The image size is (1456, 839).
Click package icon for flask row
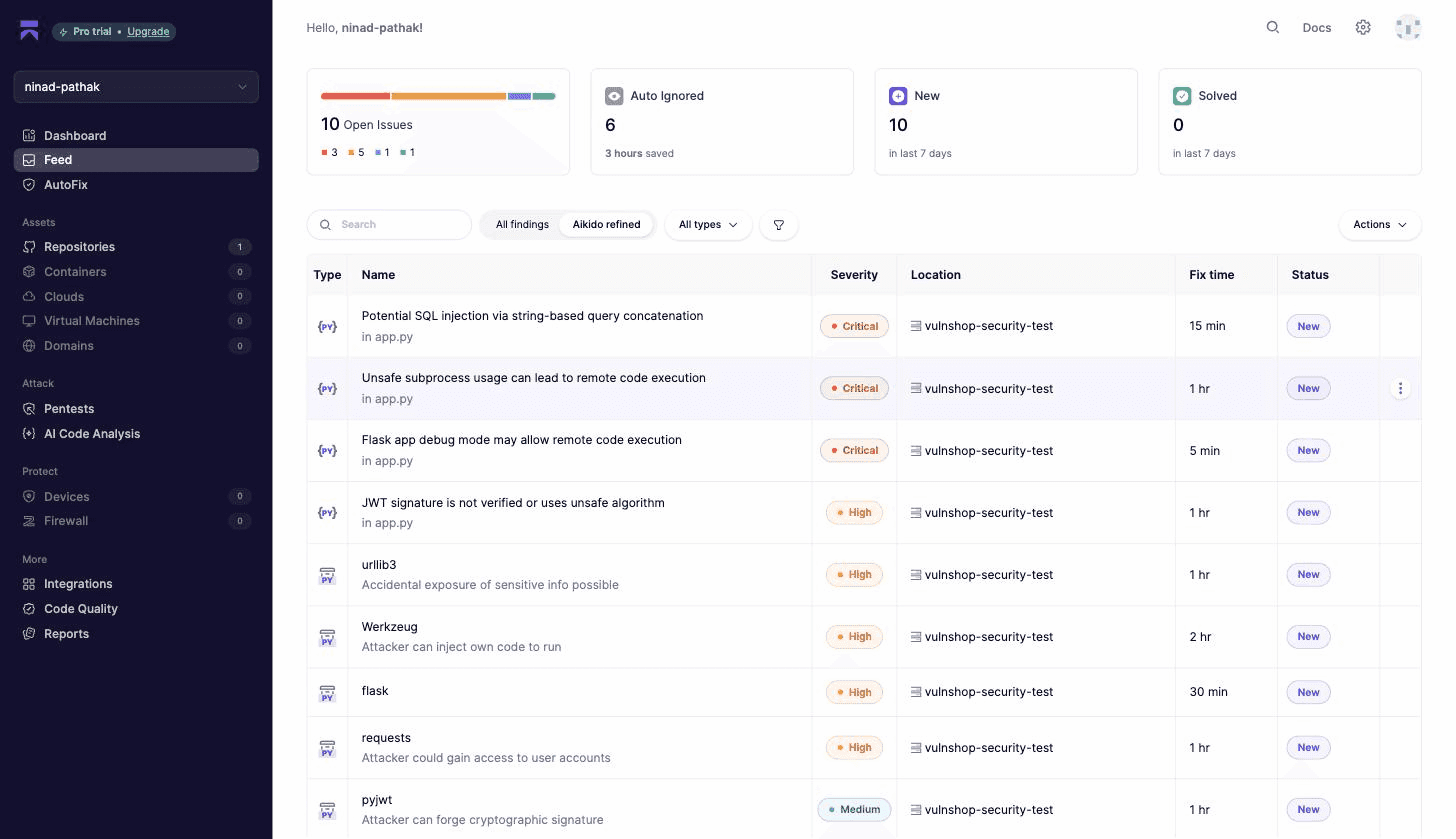(x=327, y=692)
